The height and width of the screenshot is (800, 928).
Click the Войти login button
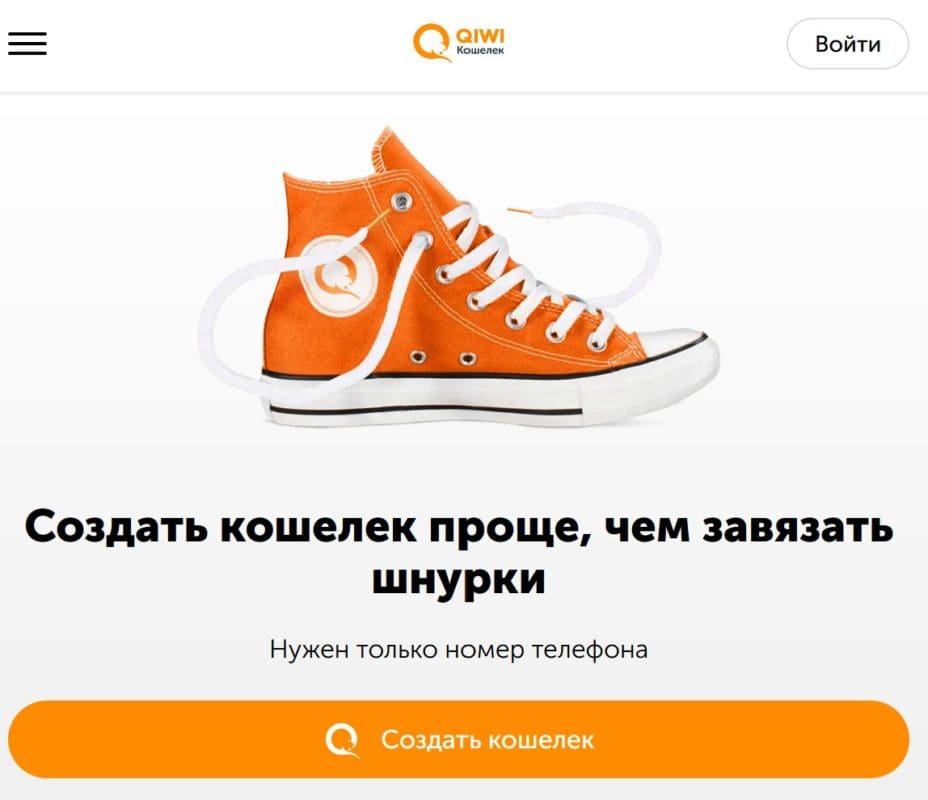pyautogui.click(x=848, y=44)
